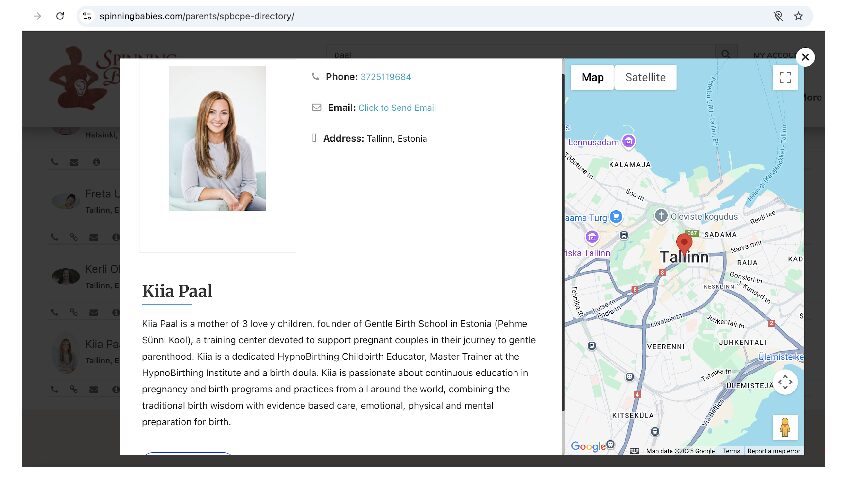Call phone number 3725119684
This screenshot has width=844, height=483.
[x=385, y=77]
